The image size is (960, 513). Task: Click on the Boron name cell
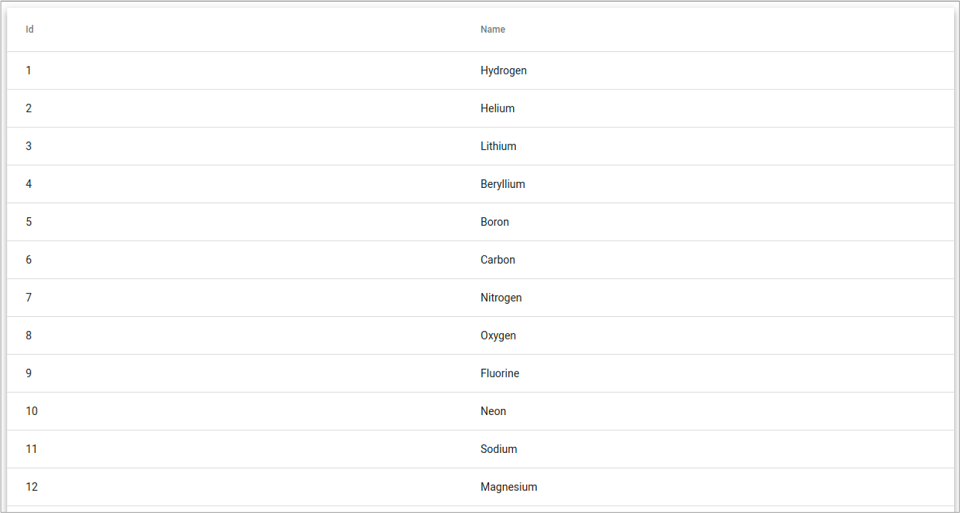pyautogui.click(x=494, y=222)
